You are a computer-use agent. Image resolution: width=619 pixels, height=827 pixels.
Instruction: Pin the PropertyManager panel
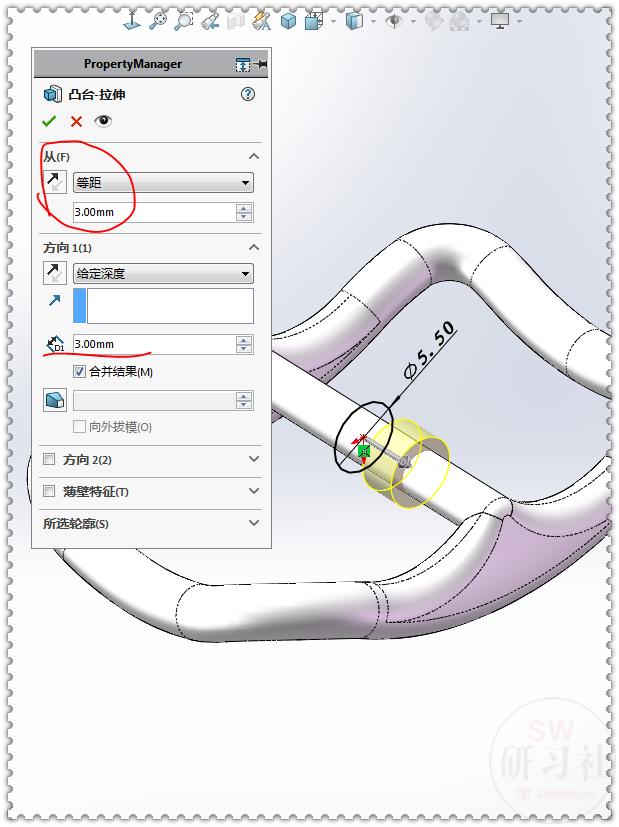(x=260, y=64)
